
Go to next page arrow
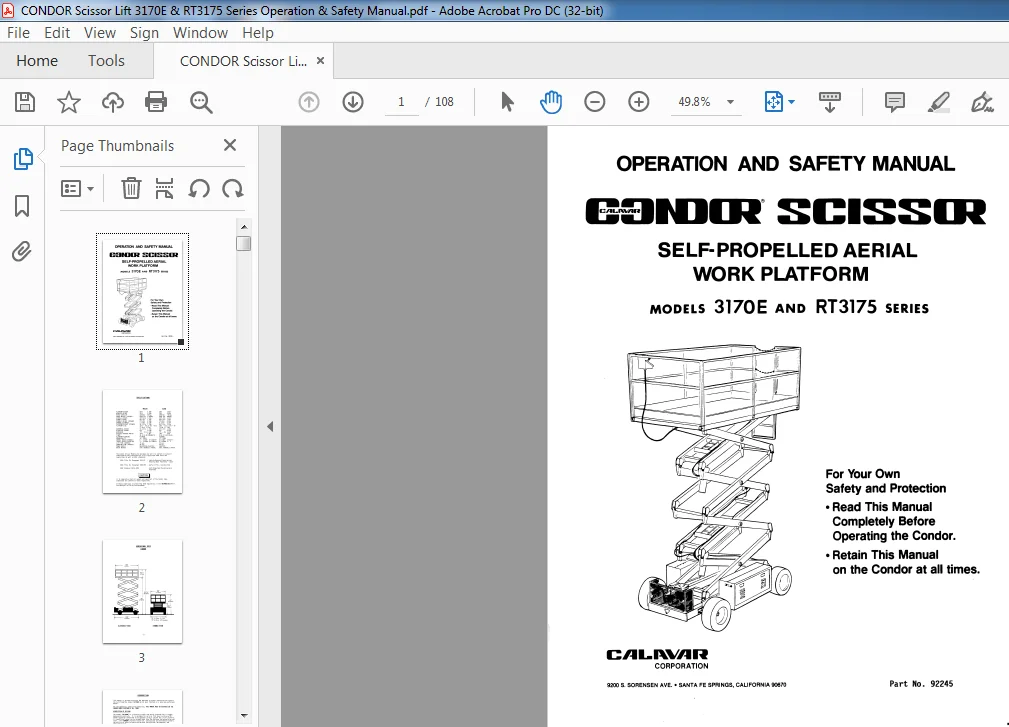(353, 102)
